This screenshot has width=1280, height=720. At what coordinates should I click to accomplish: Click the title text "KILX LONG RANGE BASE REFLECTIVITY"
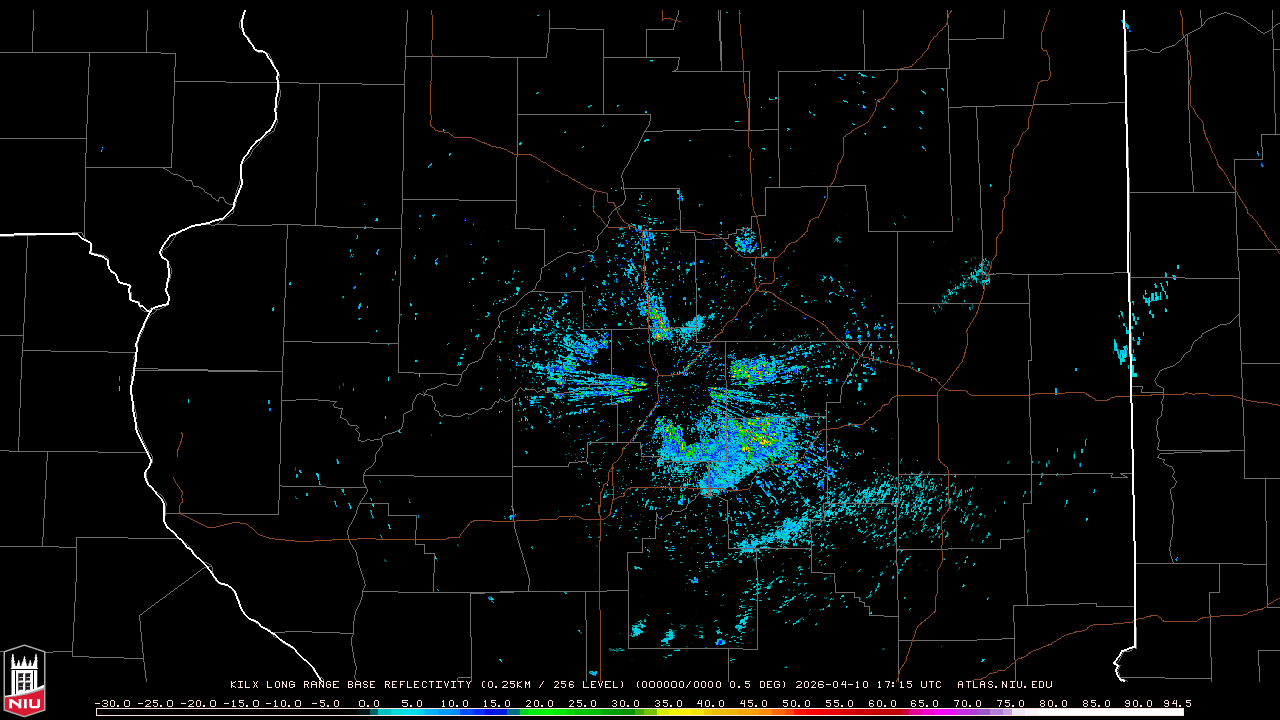pos(350,685)
